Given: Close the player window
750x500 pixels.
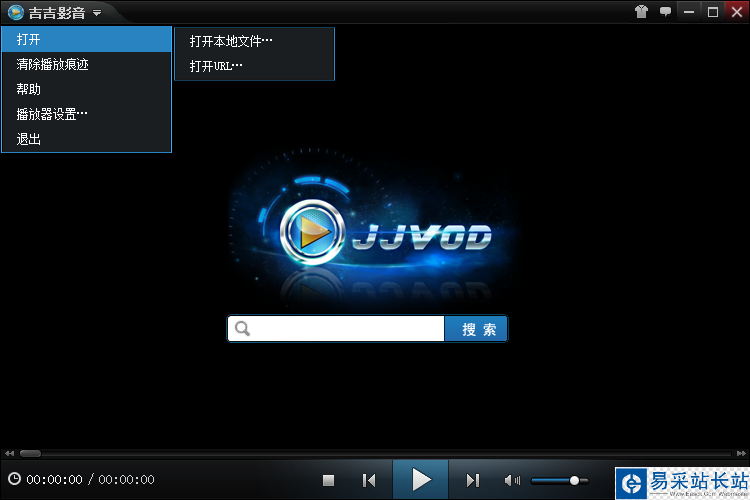Looking at the screenshot, I should point(737,11).
